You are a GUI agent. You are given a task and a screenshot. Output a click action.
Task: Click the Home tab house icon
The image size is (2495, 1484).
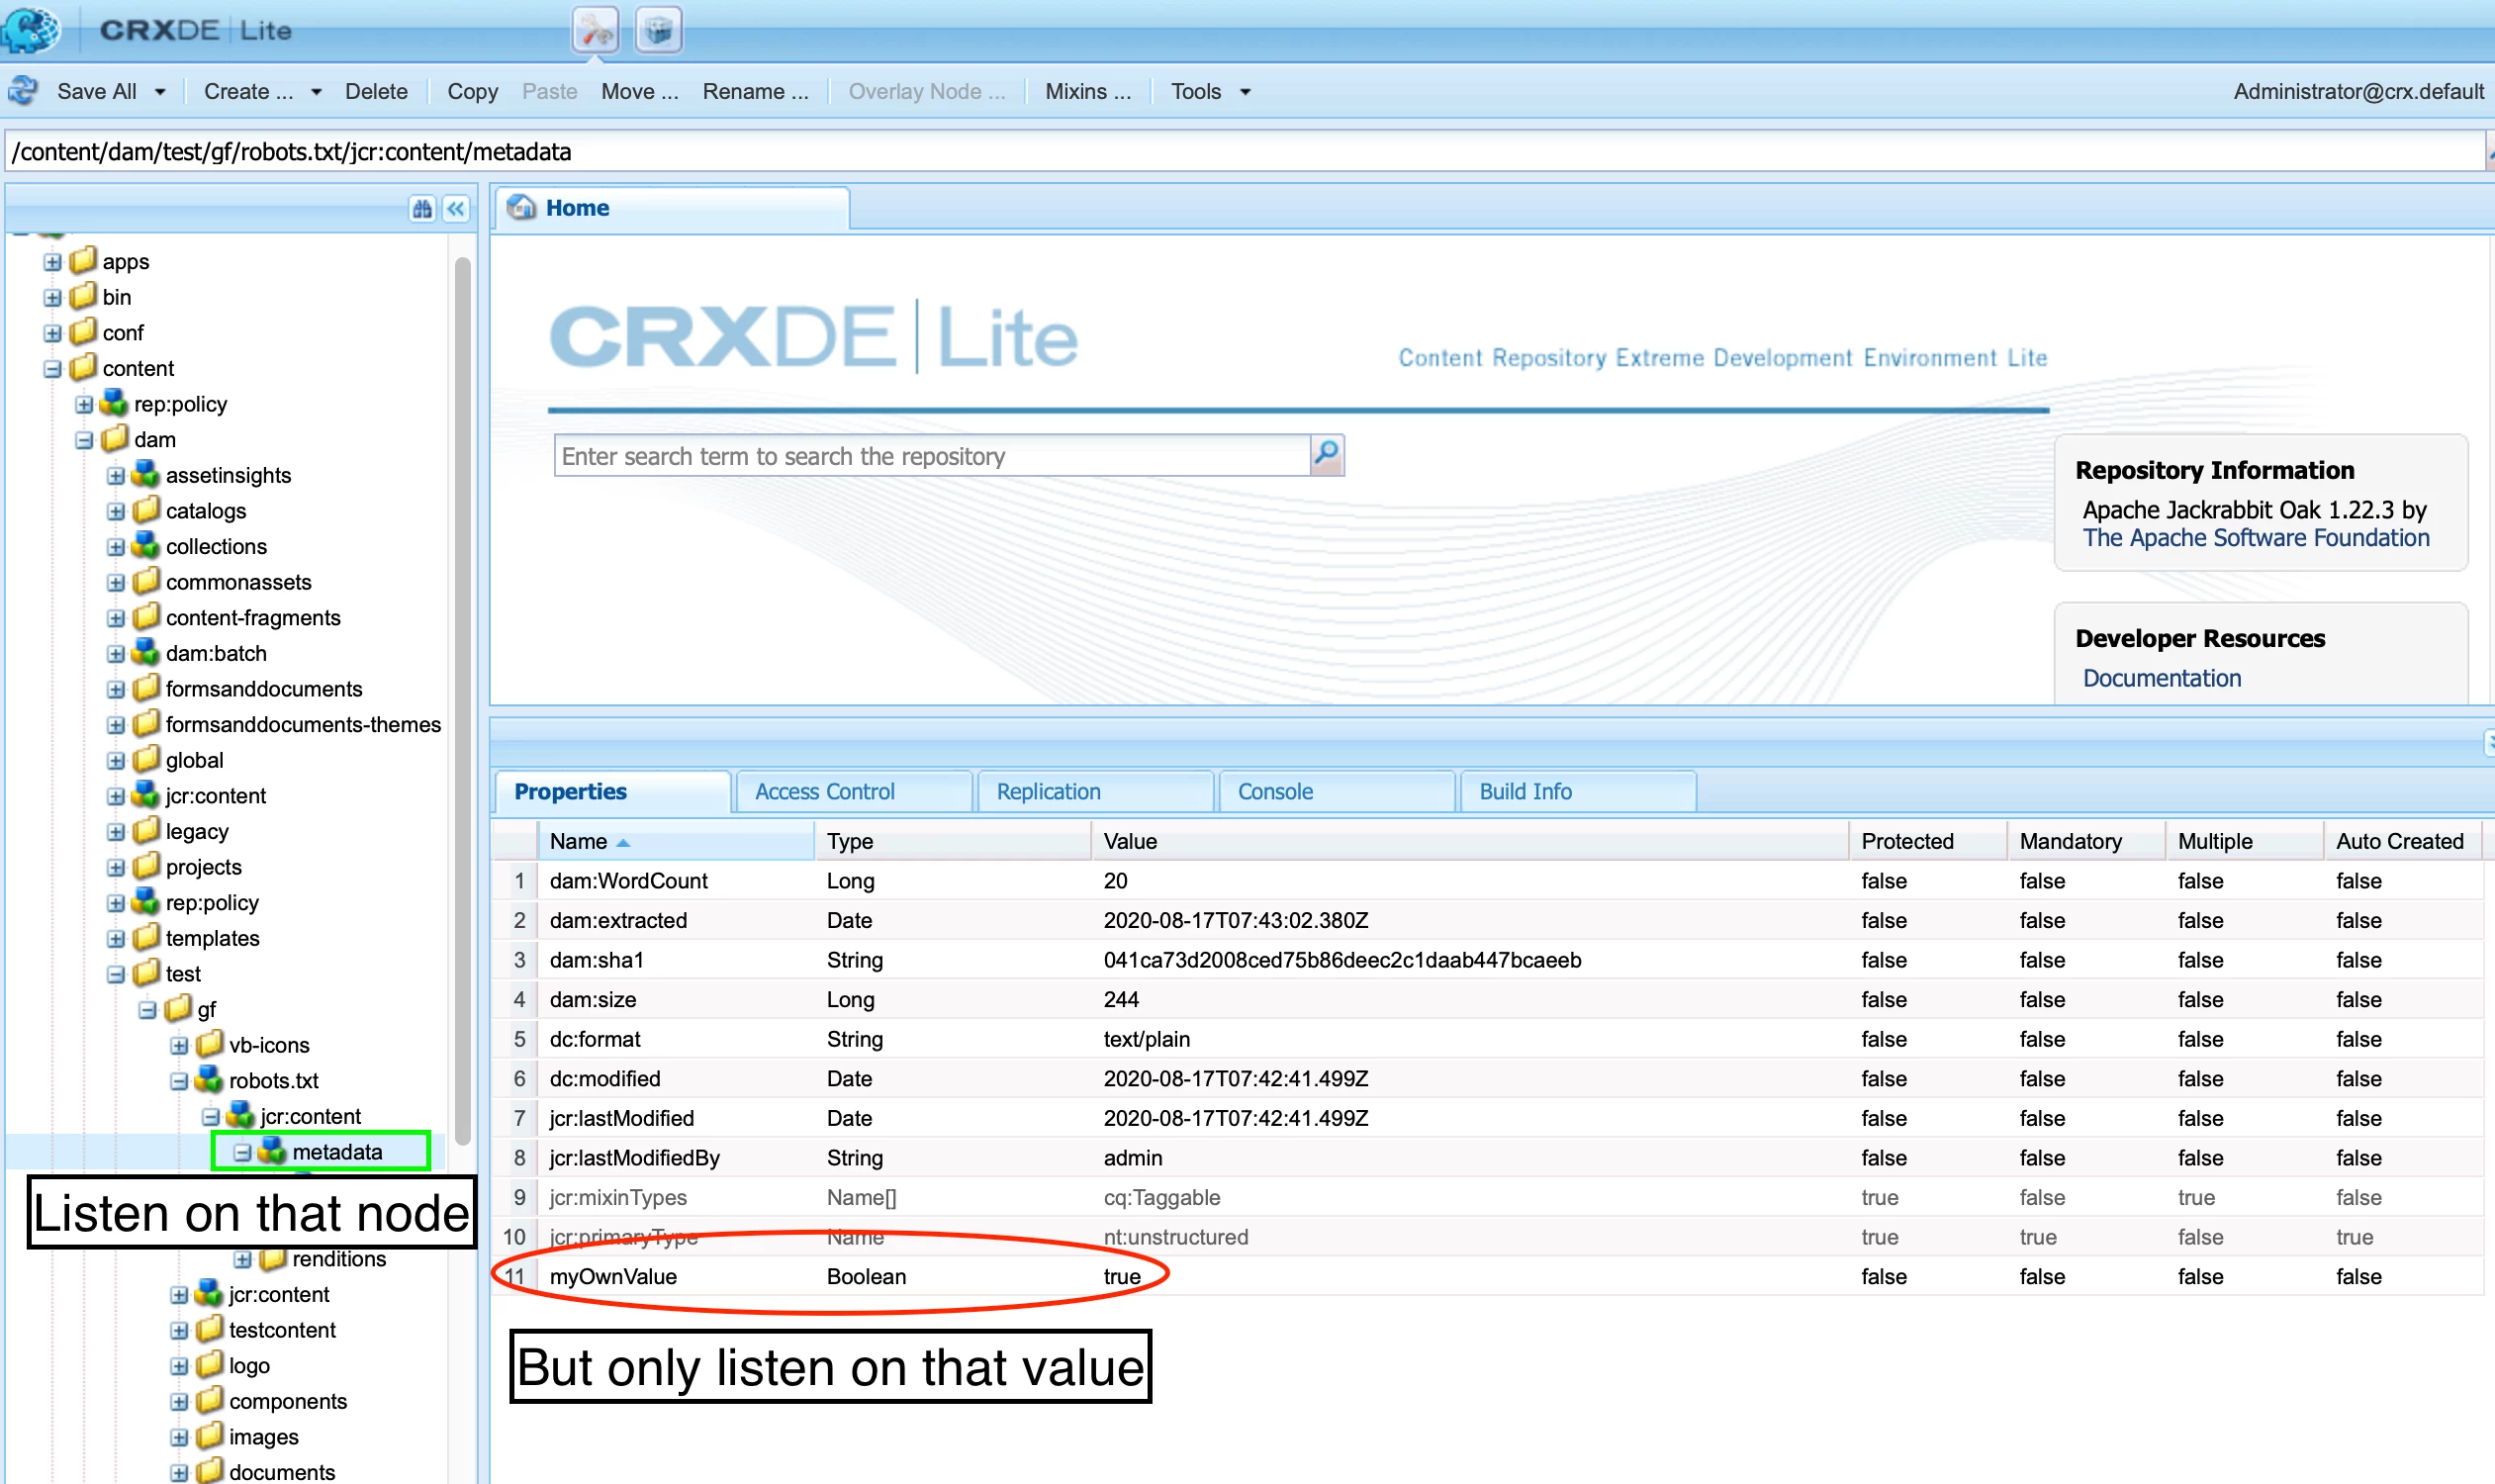tap(521, 207)
